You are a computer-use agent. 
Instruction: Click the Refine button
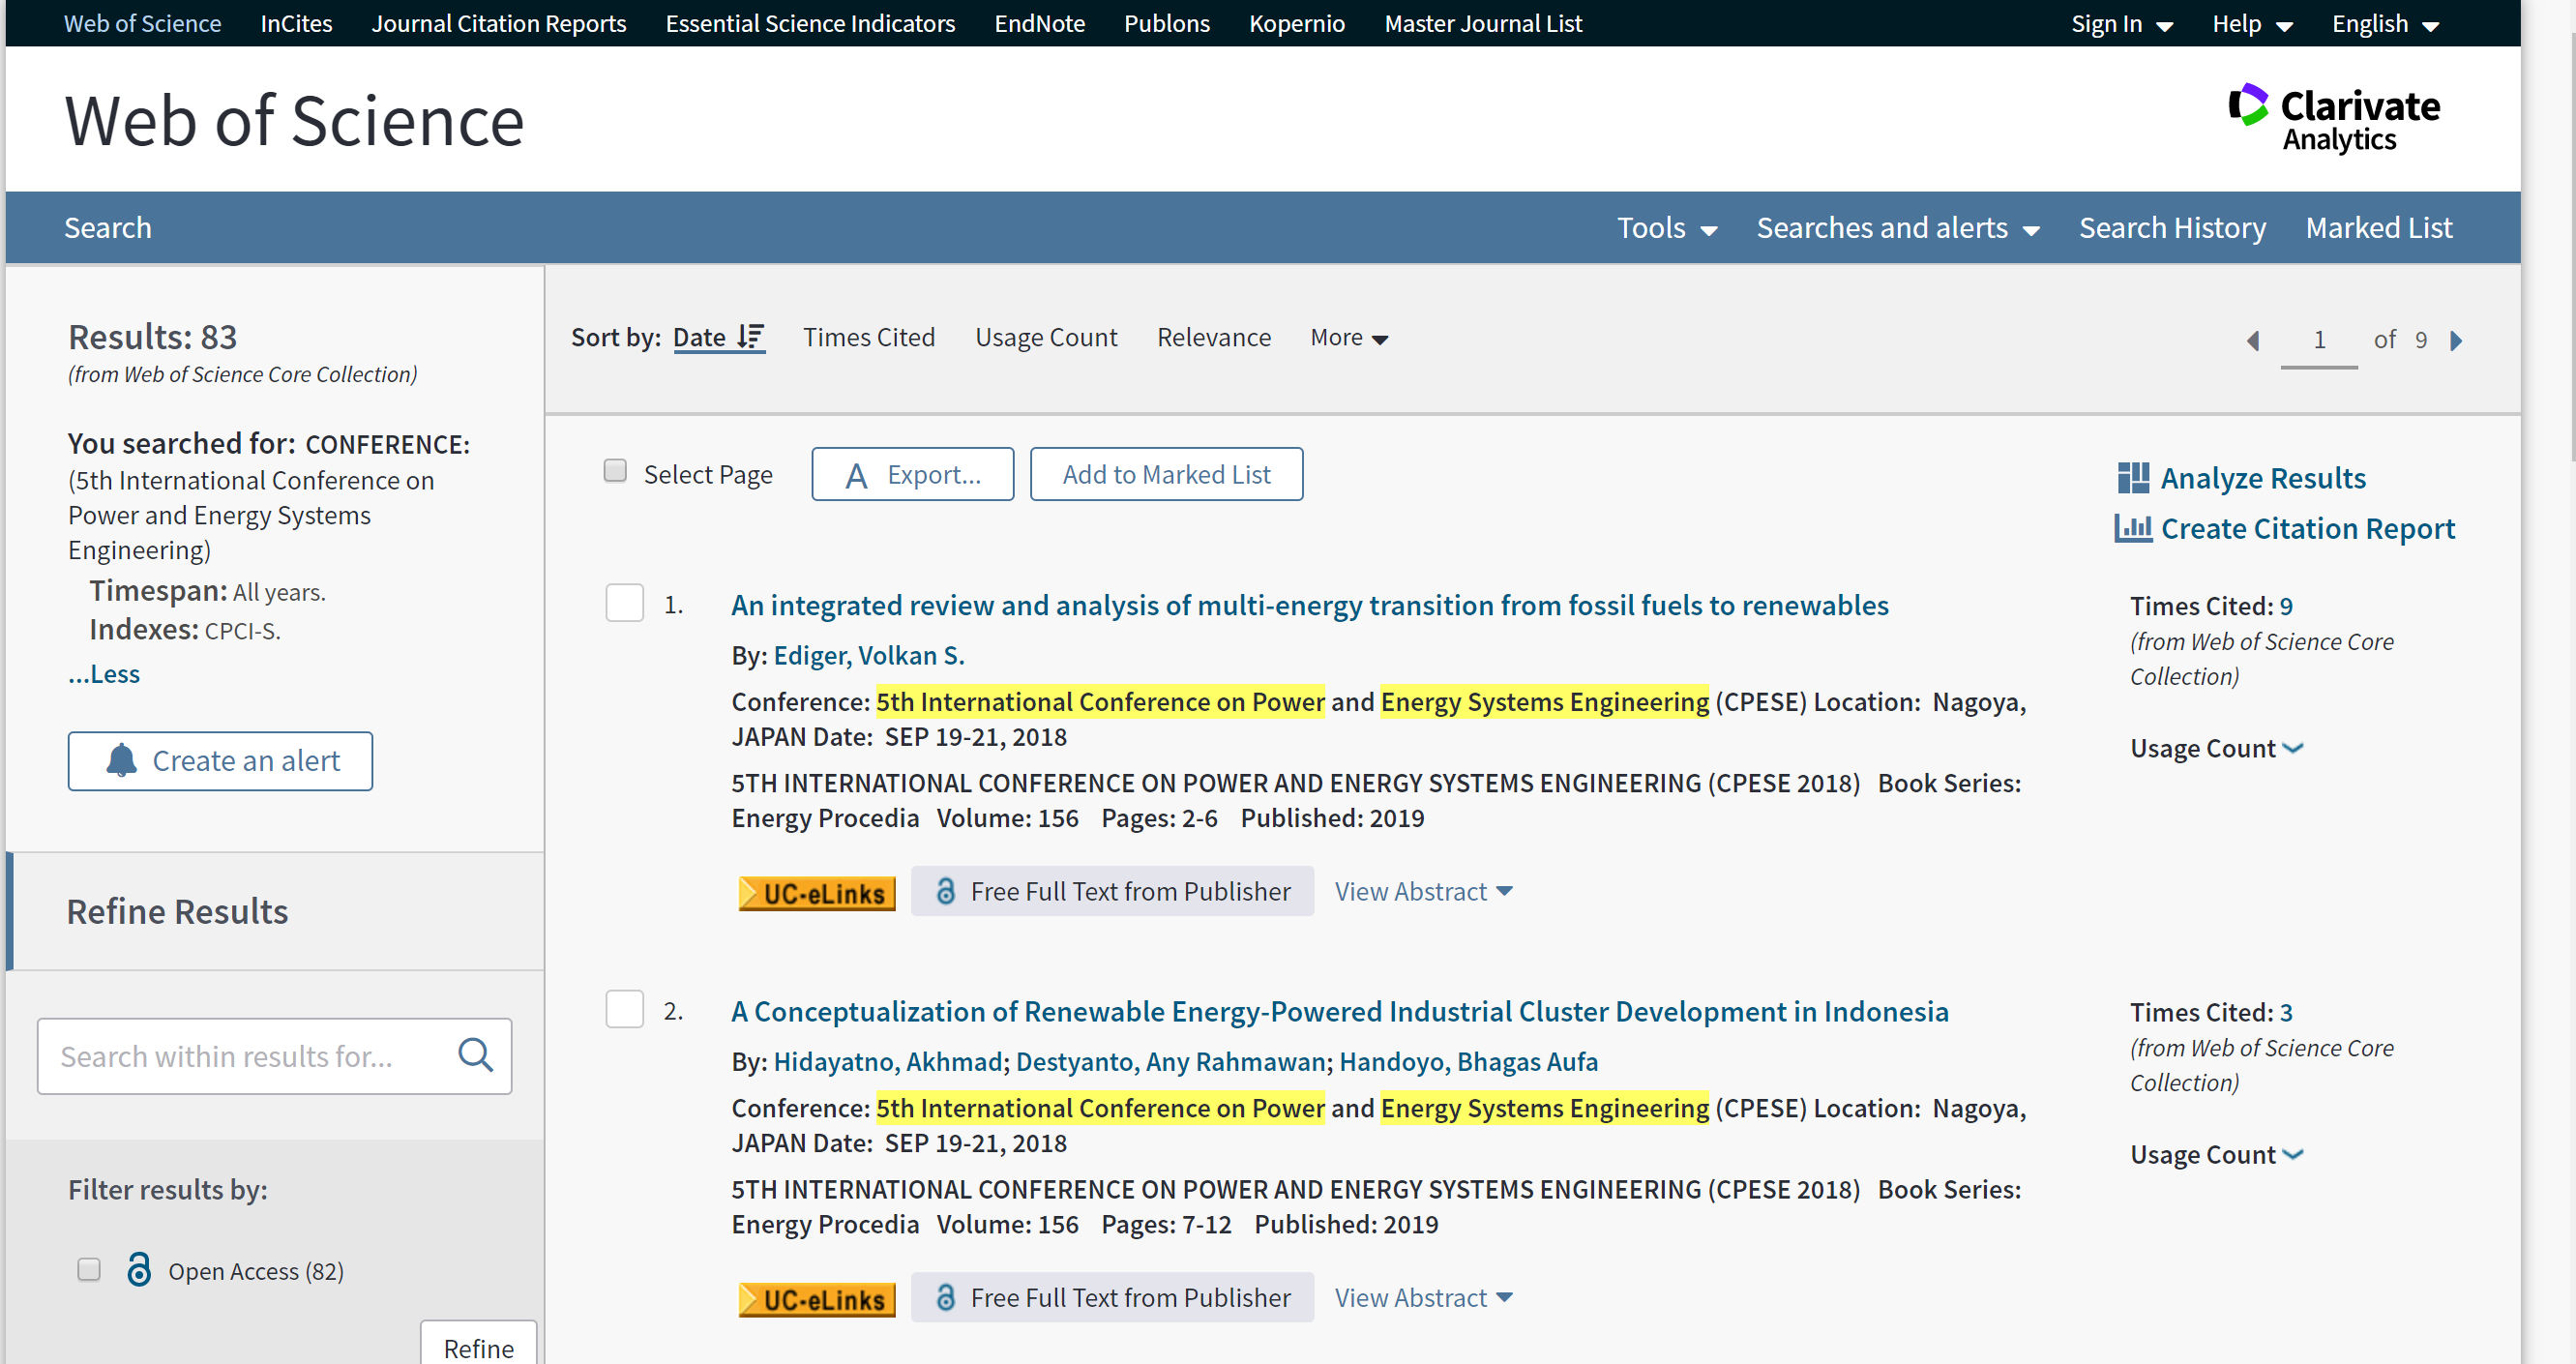tap(478, 1345)
